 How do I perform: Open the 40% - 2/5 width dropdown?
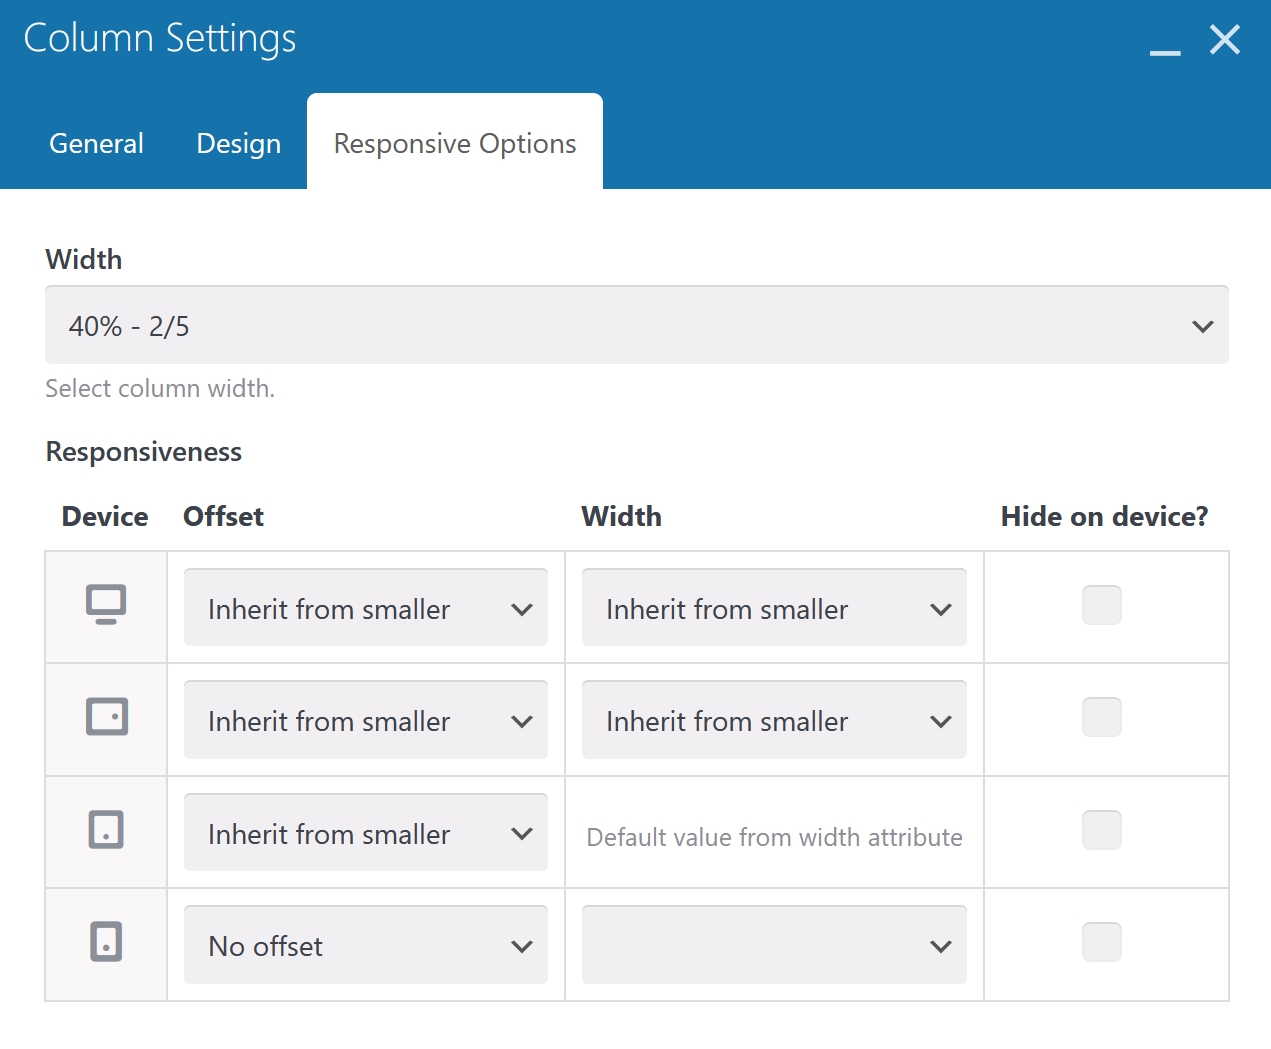[636, 326]
